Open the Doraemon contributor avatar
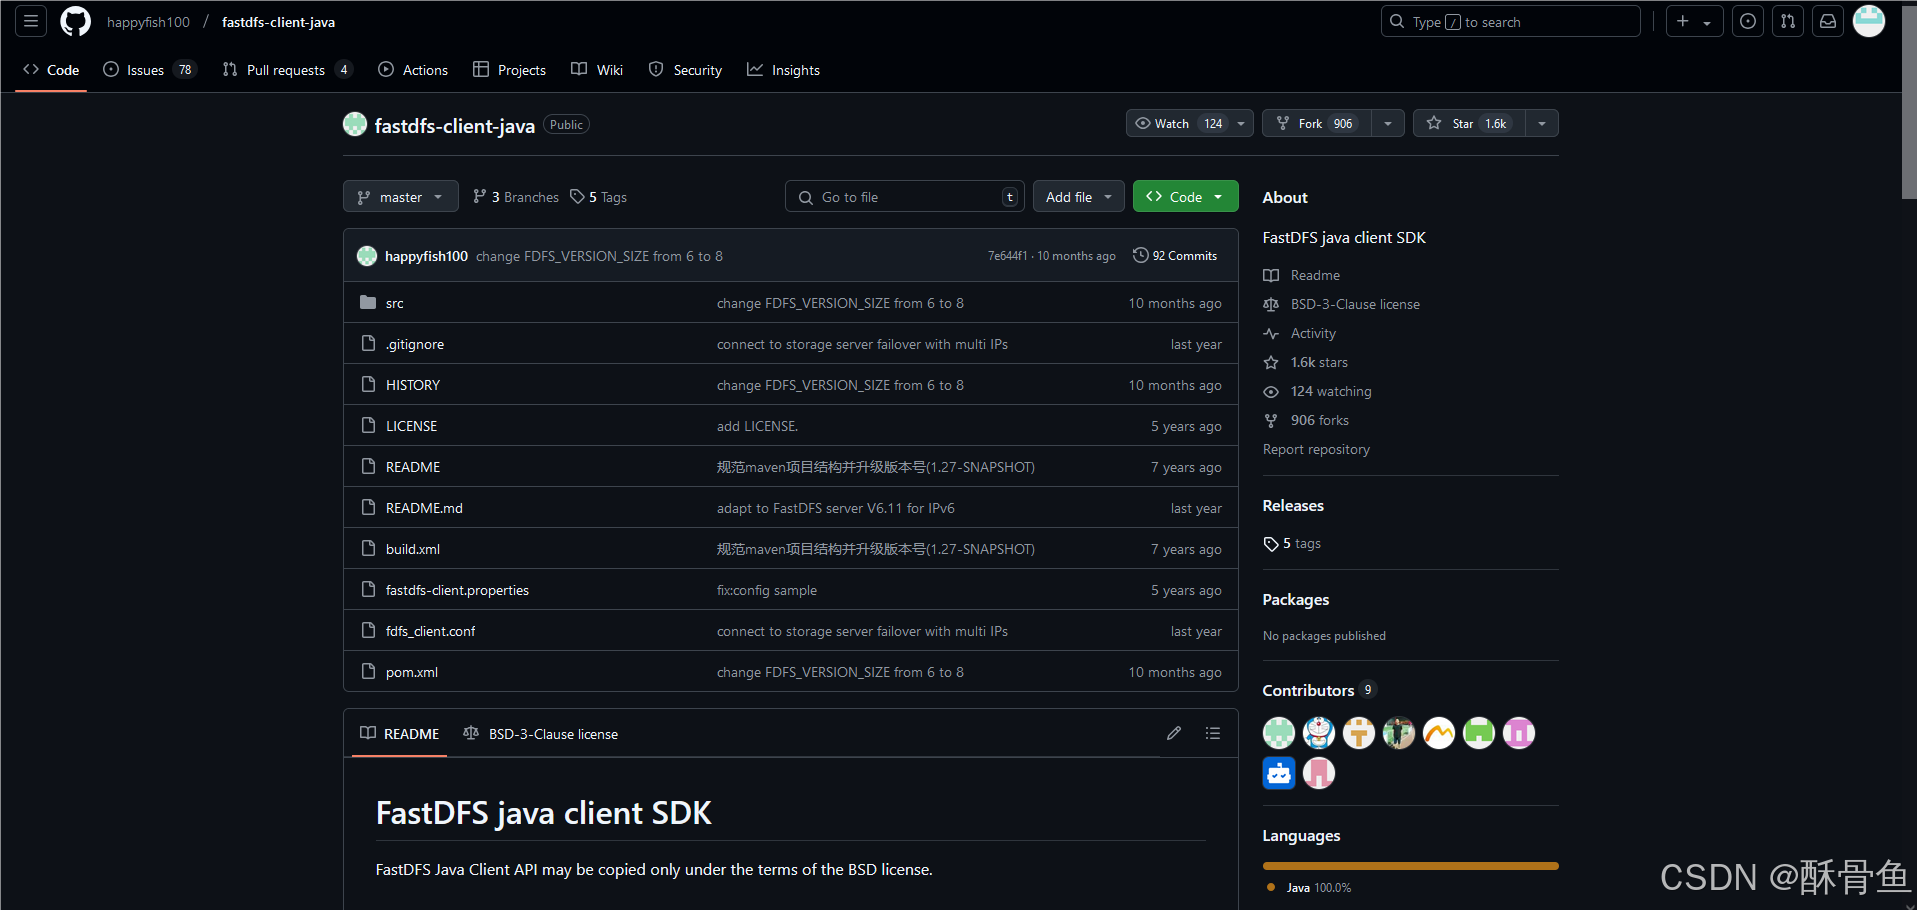Viewport: 1917px width, 910px height. tap(1319, 733)
